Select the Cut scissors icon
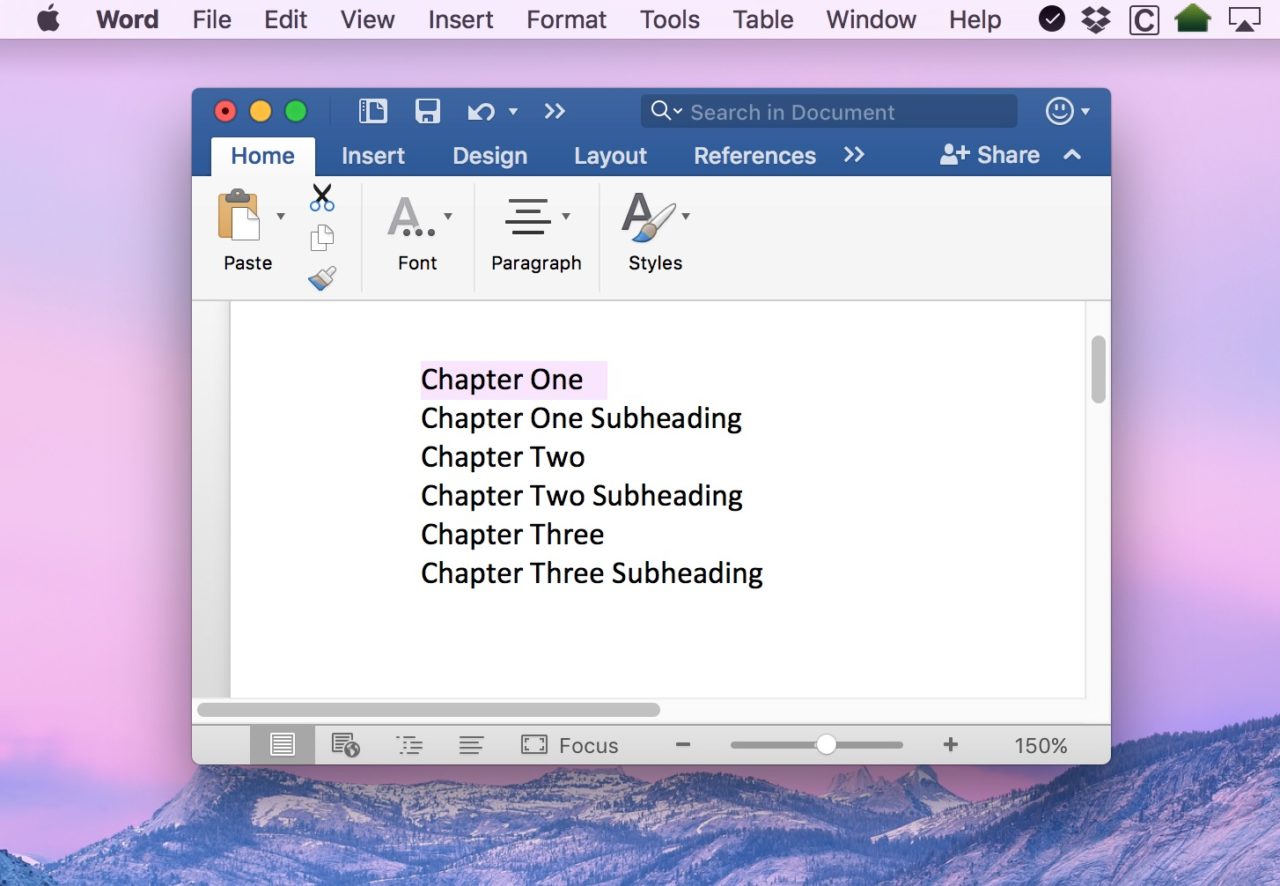This screenshot has height=886, width=1280. coord(322,196)
